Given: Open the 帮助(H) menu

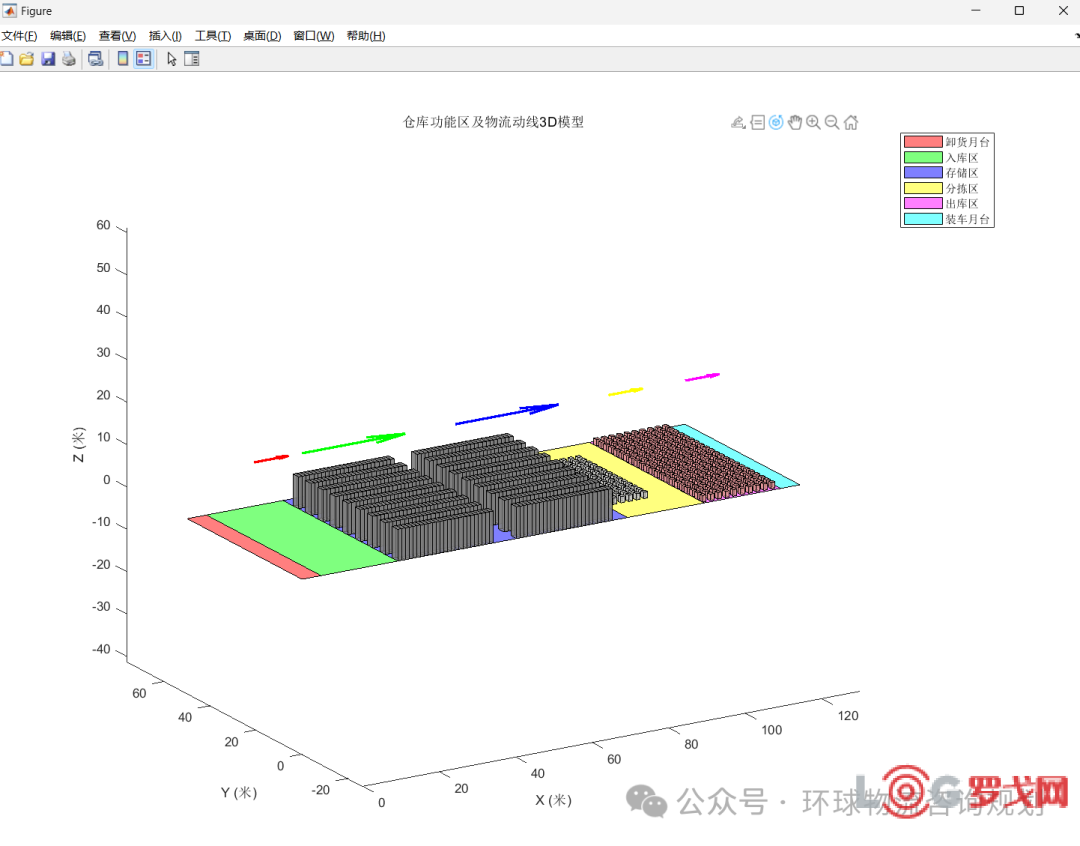Looking at the screenshot, I should click(365, 36).
